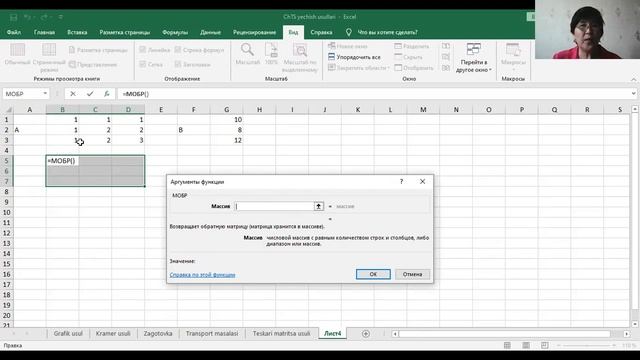The width and height of the screenshot is (640, 360).
Task: Click cell F2 labeled B
Action: [x=193, y=130]
